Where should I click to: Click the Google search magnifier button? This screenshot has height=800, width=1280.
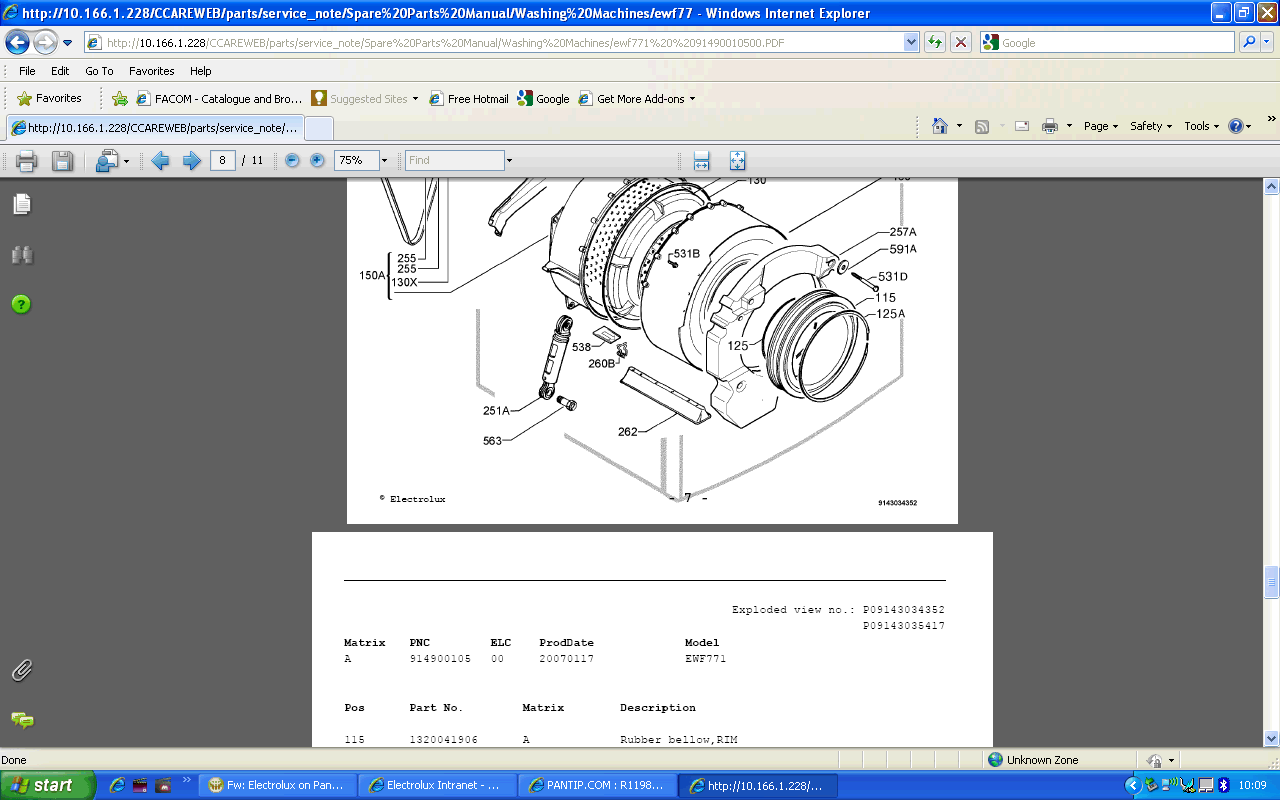[1249, 42]
